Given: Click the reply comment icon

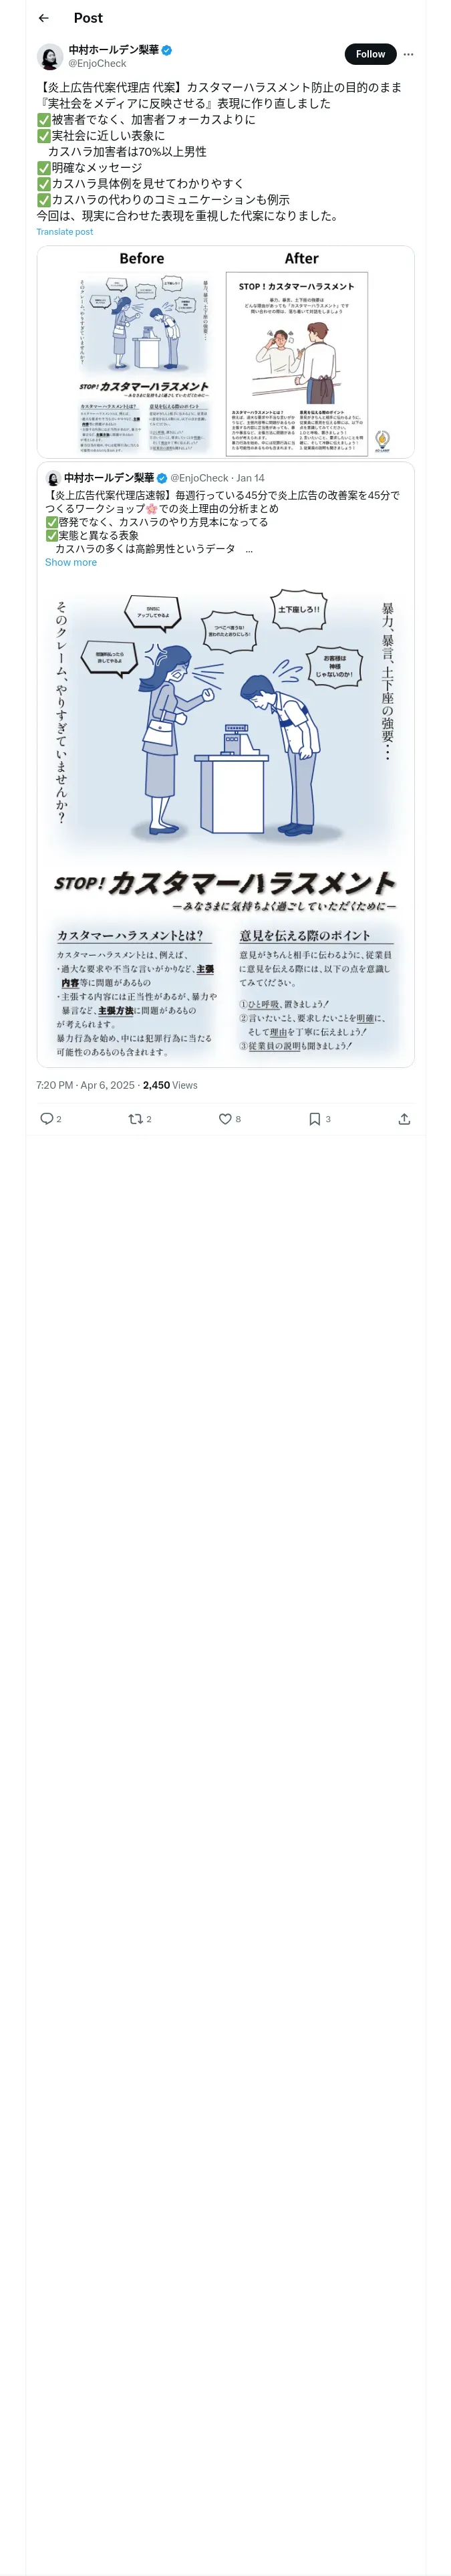Looking at the screenshot, I should click(x=46, y=1119).
